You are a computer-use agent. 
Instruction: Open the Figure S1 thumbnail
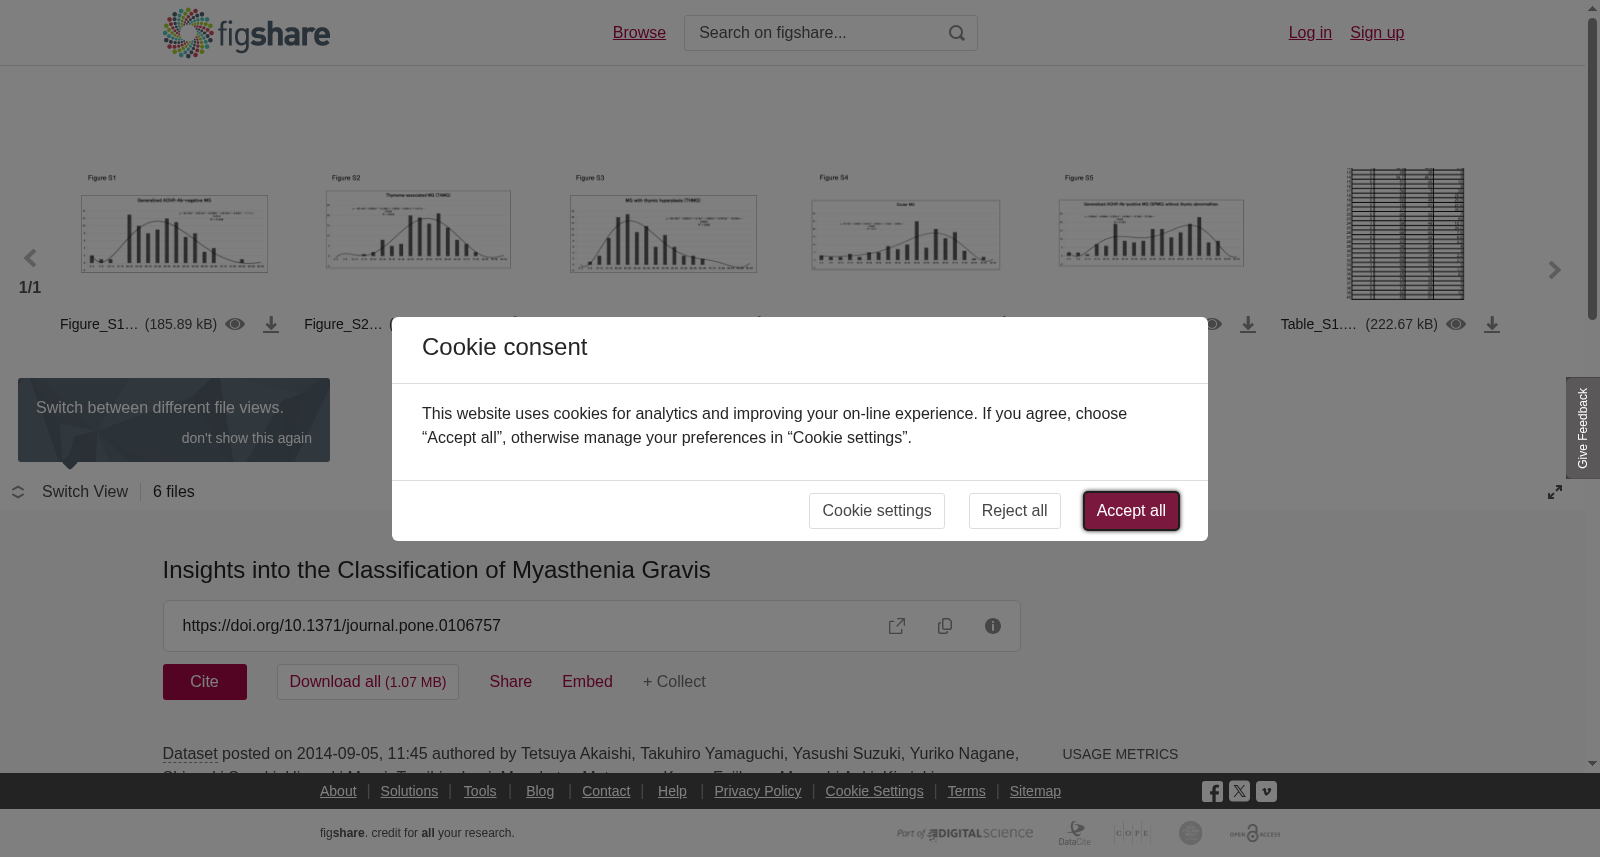tap(174, 234)
